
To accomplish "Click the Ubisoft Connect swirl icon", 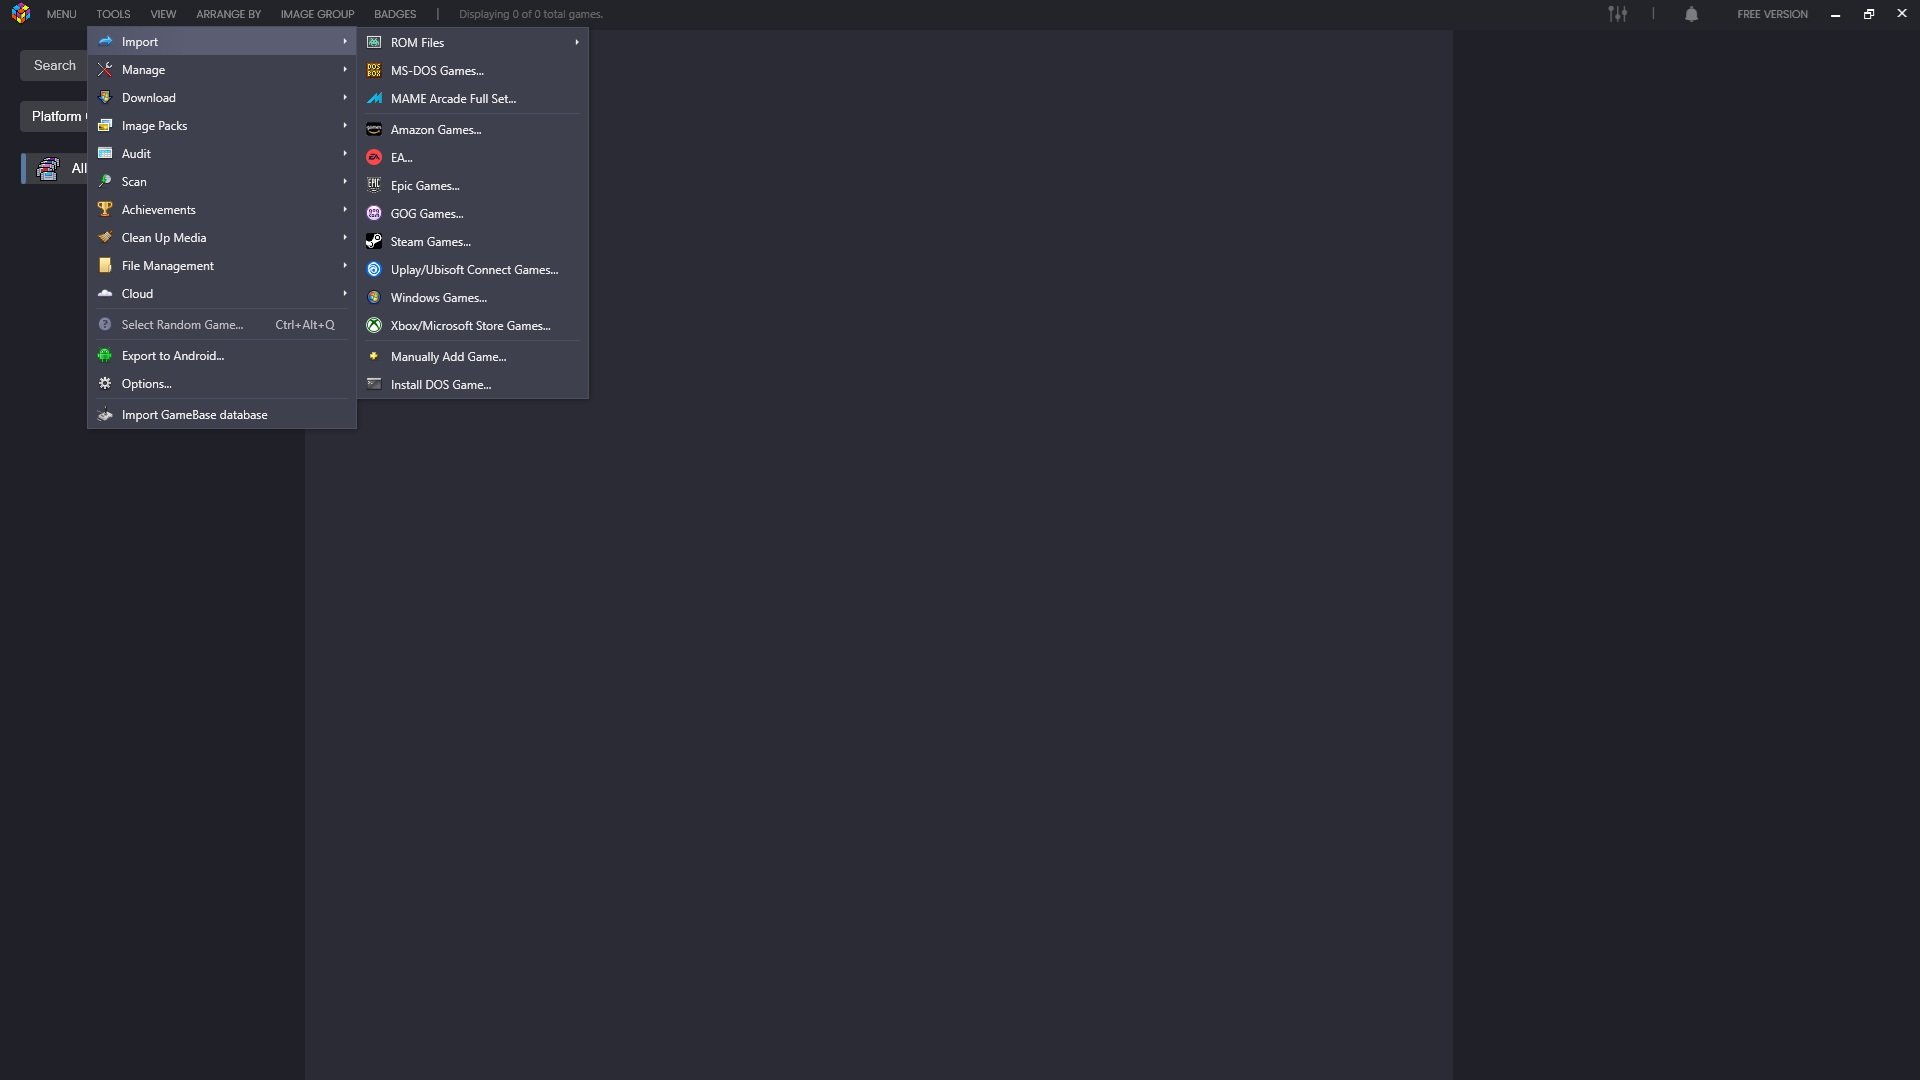I will click(374, 270).
